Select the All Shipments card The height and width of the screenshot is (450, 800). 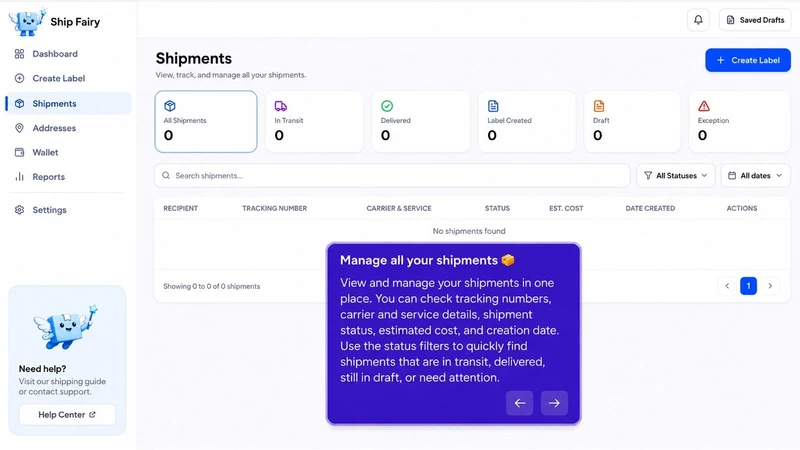[206, 121]
